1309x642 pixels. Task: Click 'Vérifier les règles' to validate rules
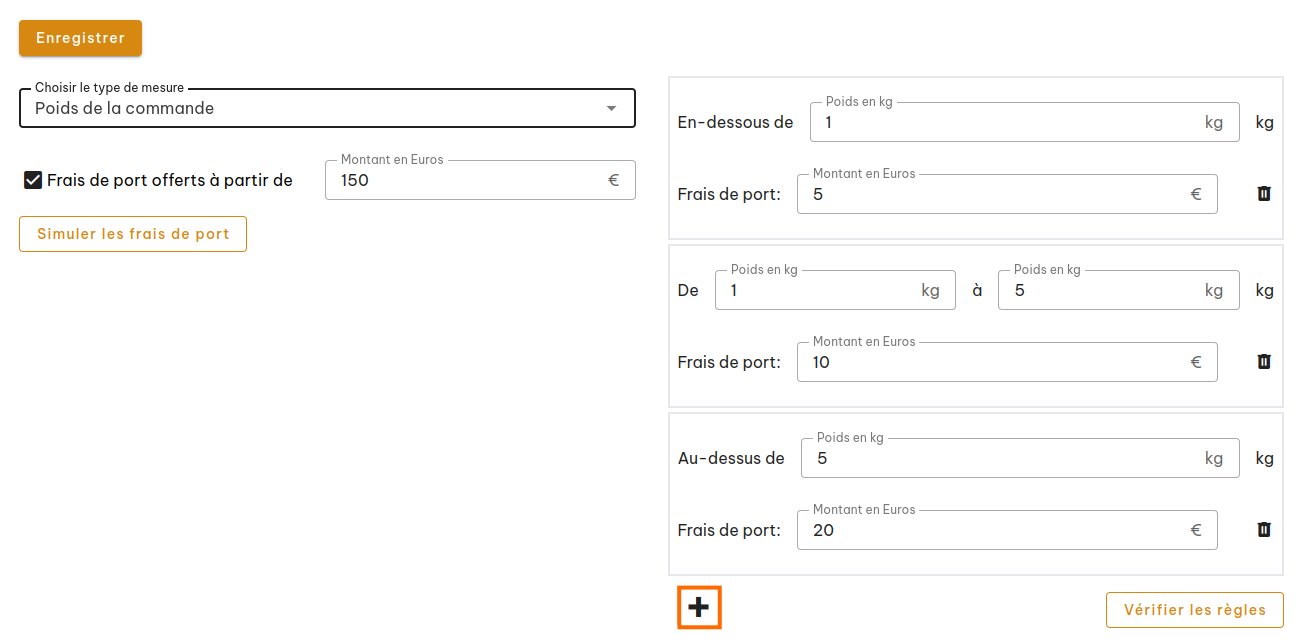[1194, 609]
